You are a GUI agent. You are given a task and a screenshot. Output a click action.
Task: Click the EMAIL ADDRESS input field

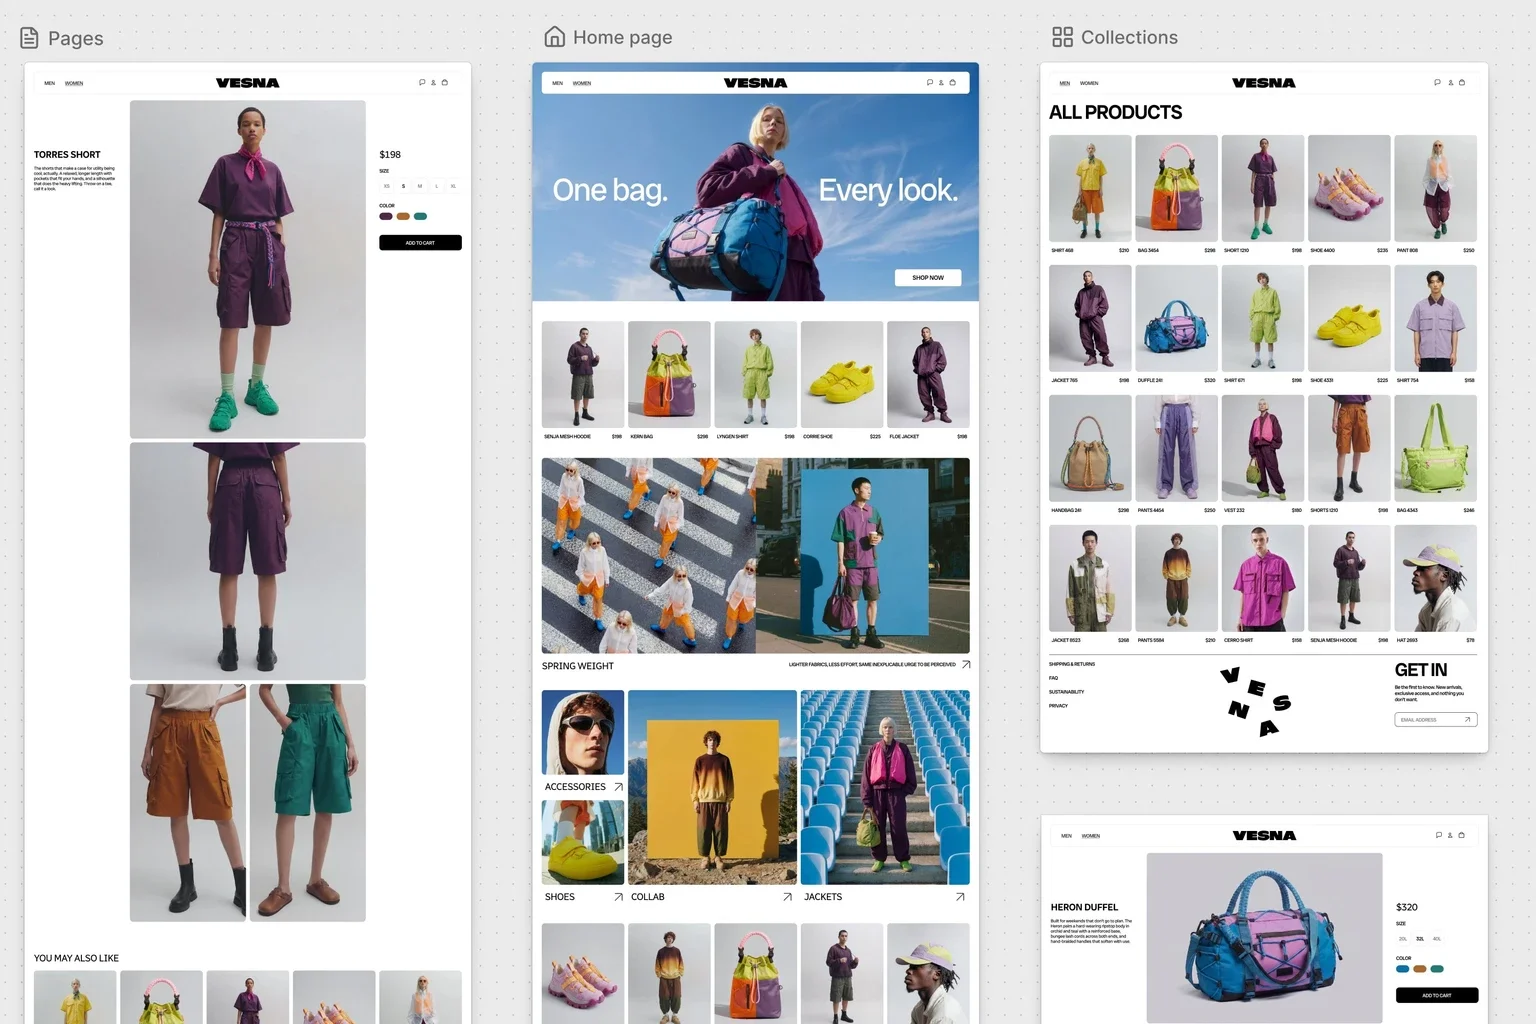pos(1436,720)
